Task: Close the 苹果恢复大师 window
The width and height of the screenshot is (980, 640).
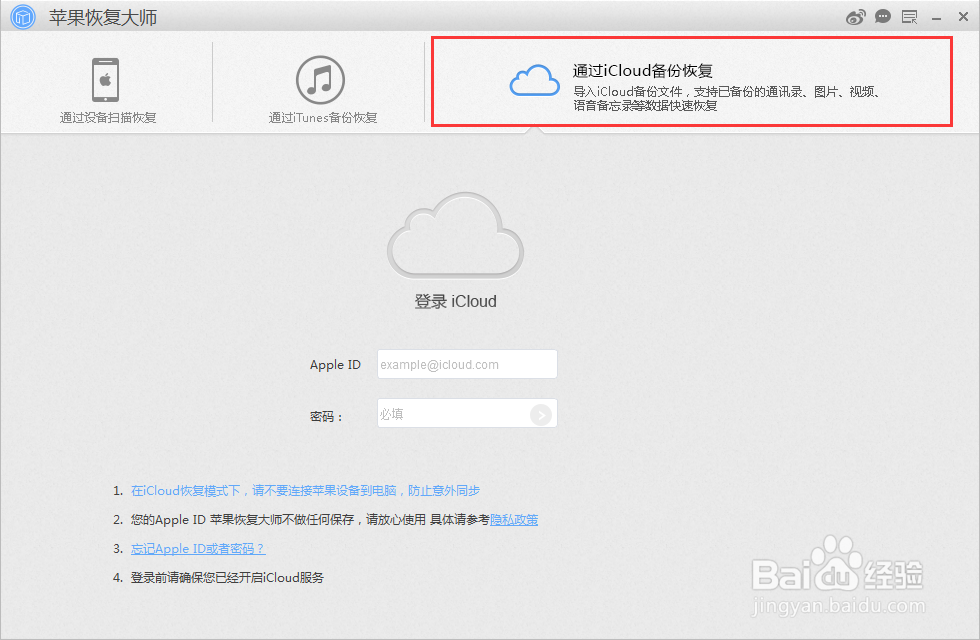Action: point(963,17)
